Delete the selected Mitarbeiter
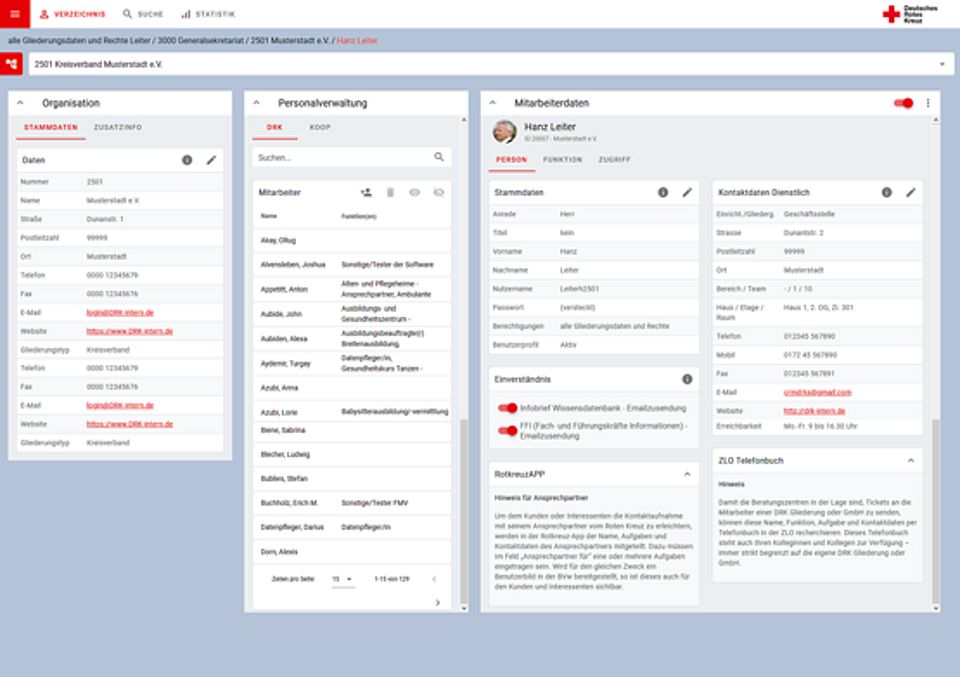The height and width of the screenshot is (677, 960). pyautogui.click(x=390, y=192)
